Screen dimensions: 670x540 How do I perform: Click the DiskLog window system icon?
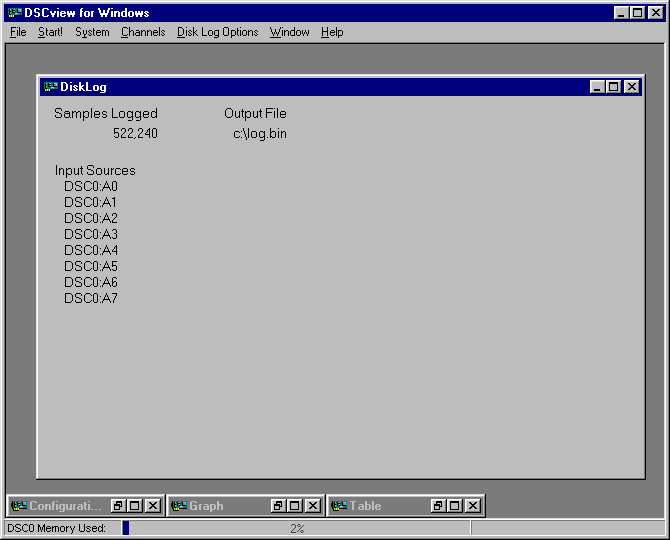tap(50, 87)
